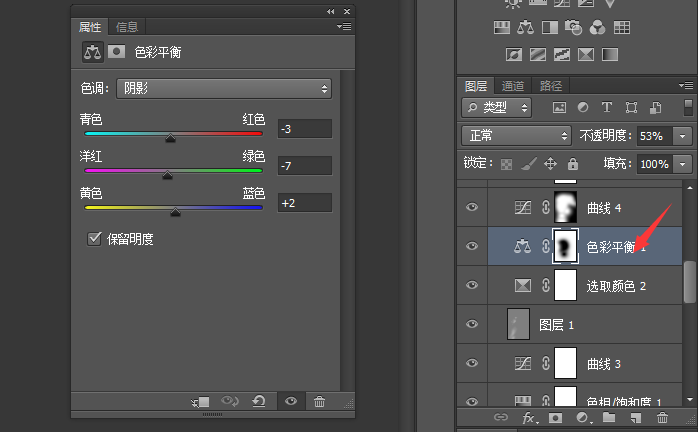The height and width of the screenshot is (432, 698).
Task: Filter layers by adjustment layers icon
Action: click(583, 107)
